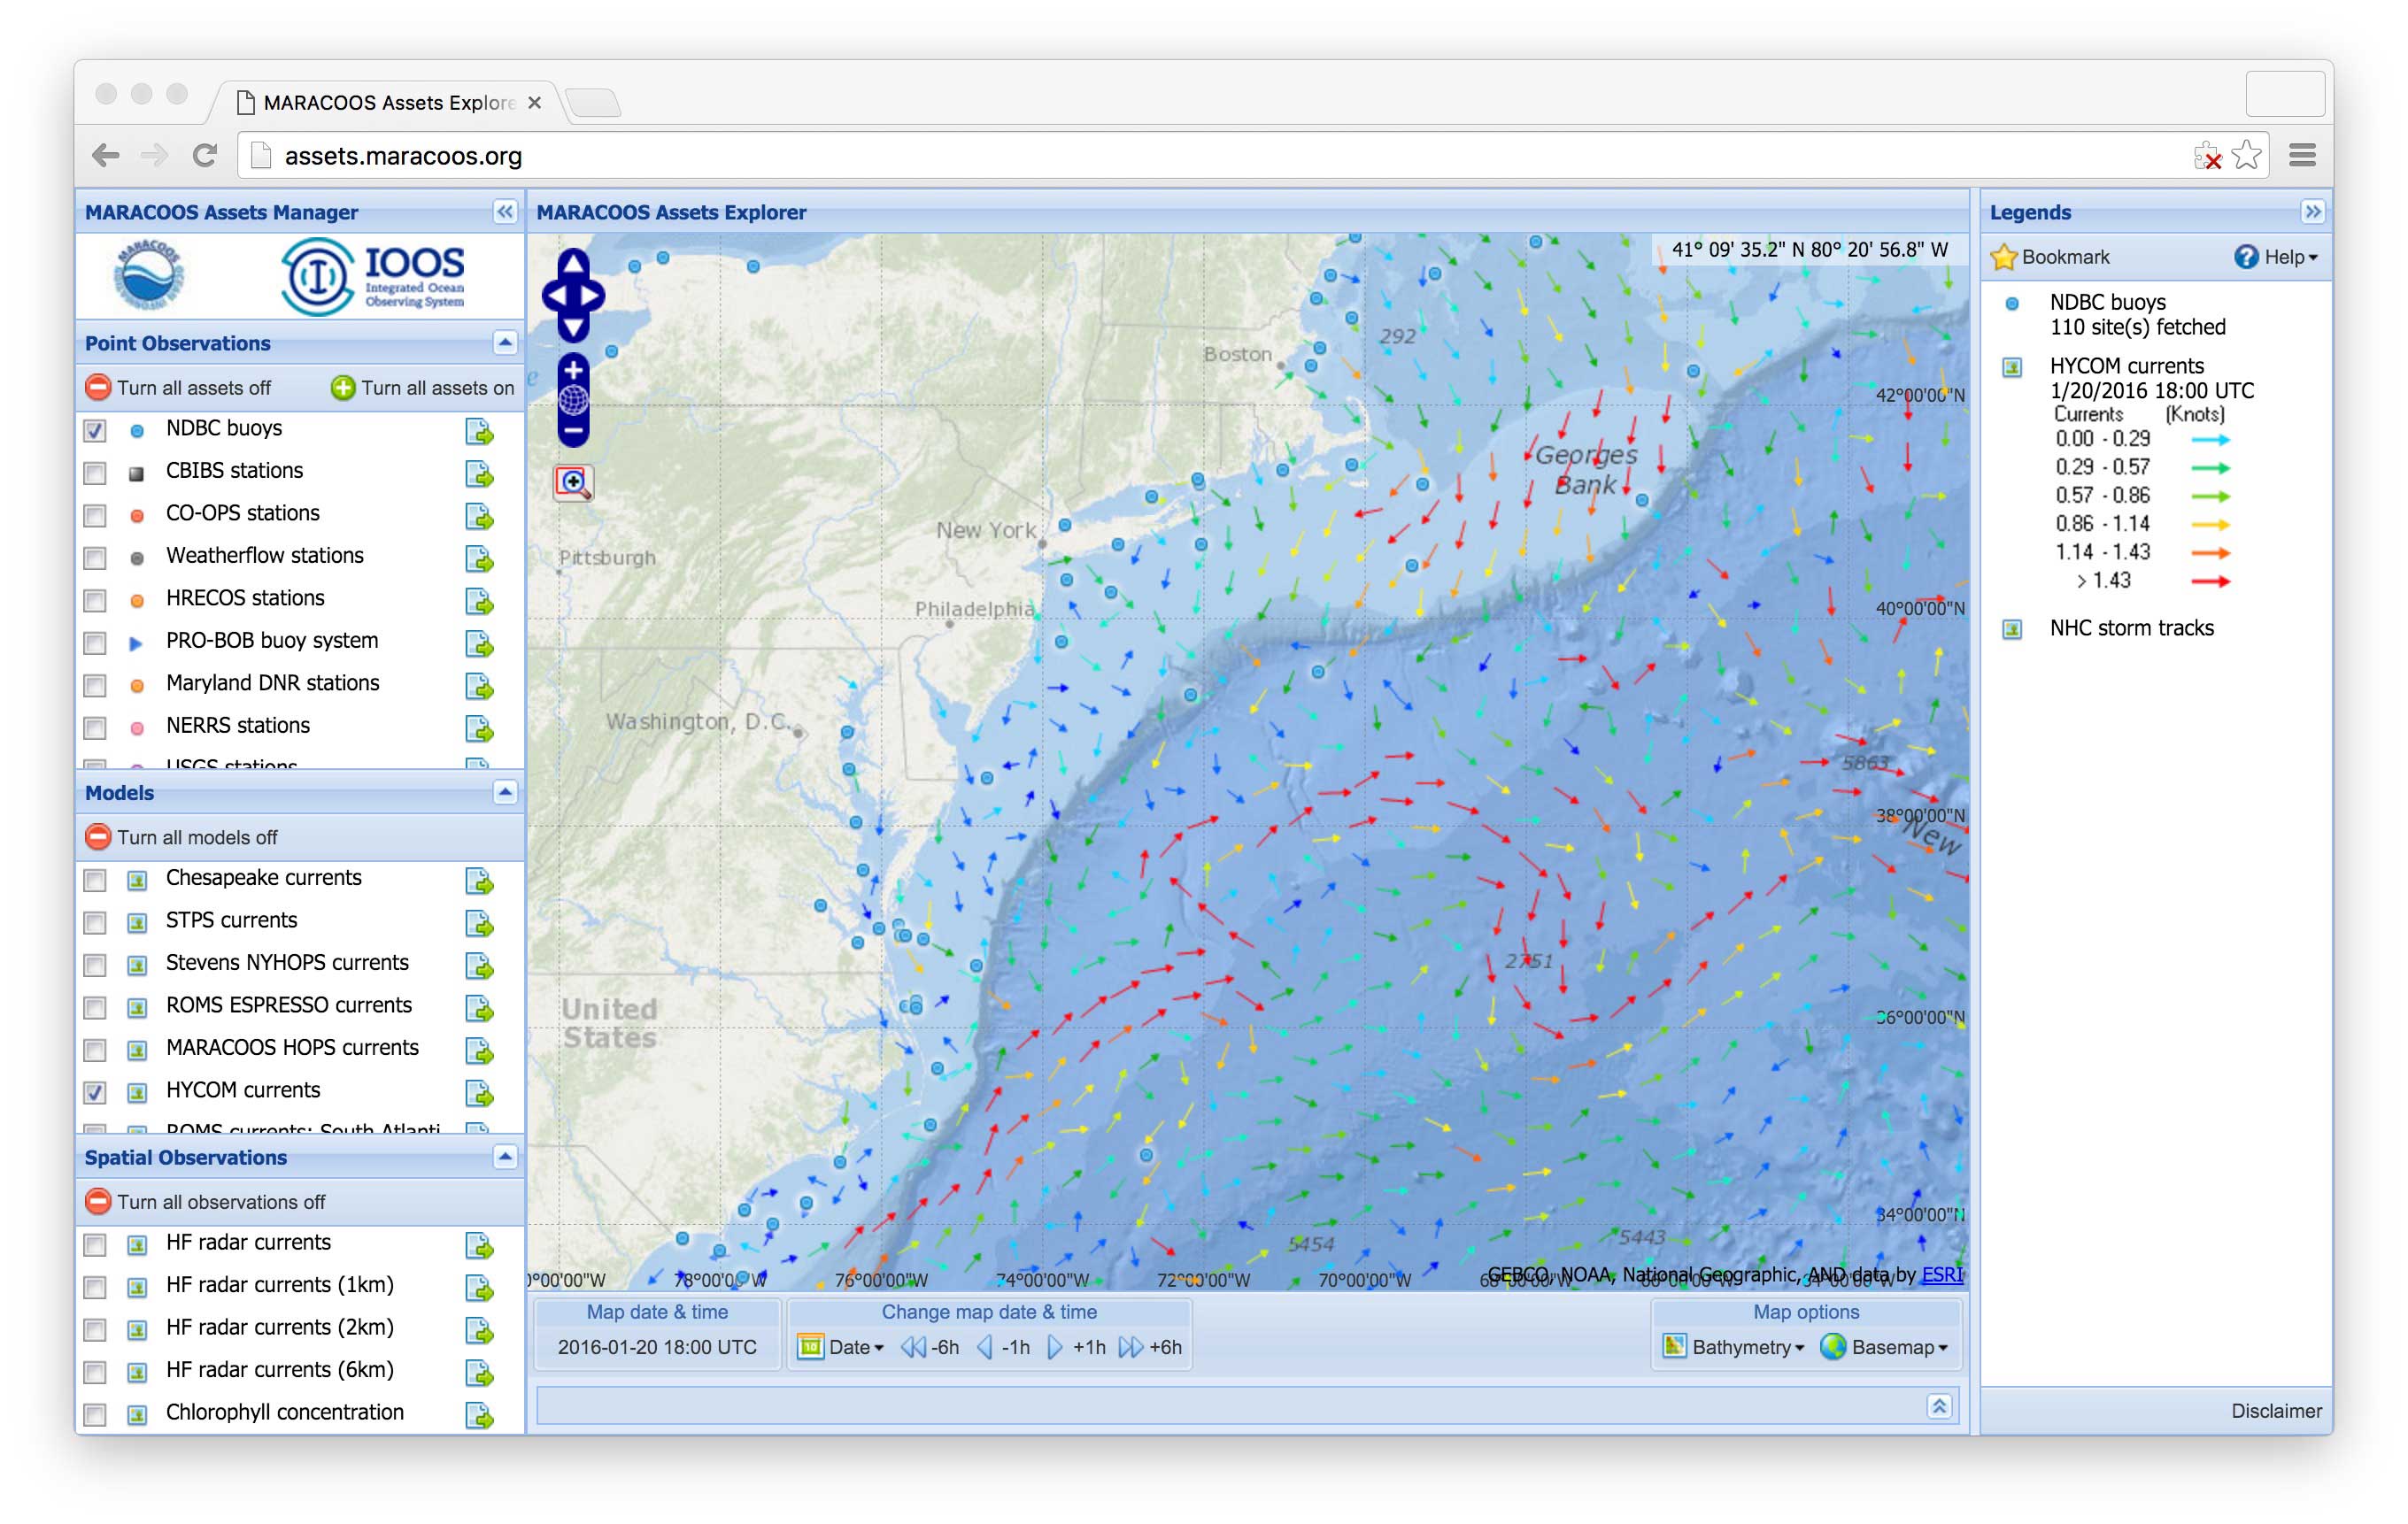Click Turn all assets off
Image resolution: width=2408 pixels, height=1524 pixels.
click(179, 387)
